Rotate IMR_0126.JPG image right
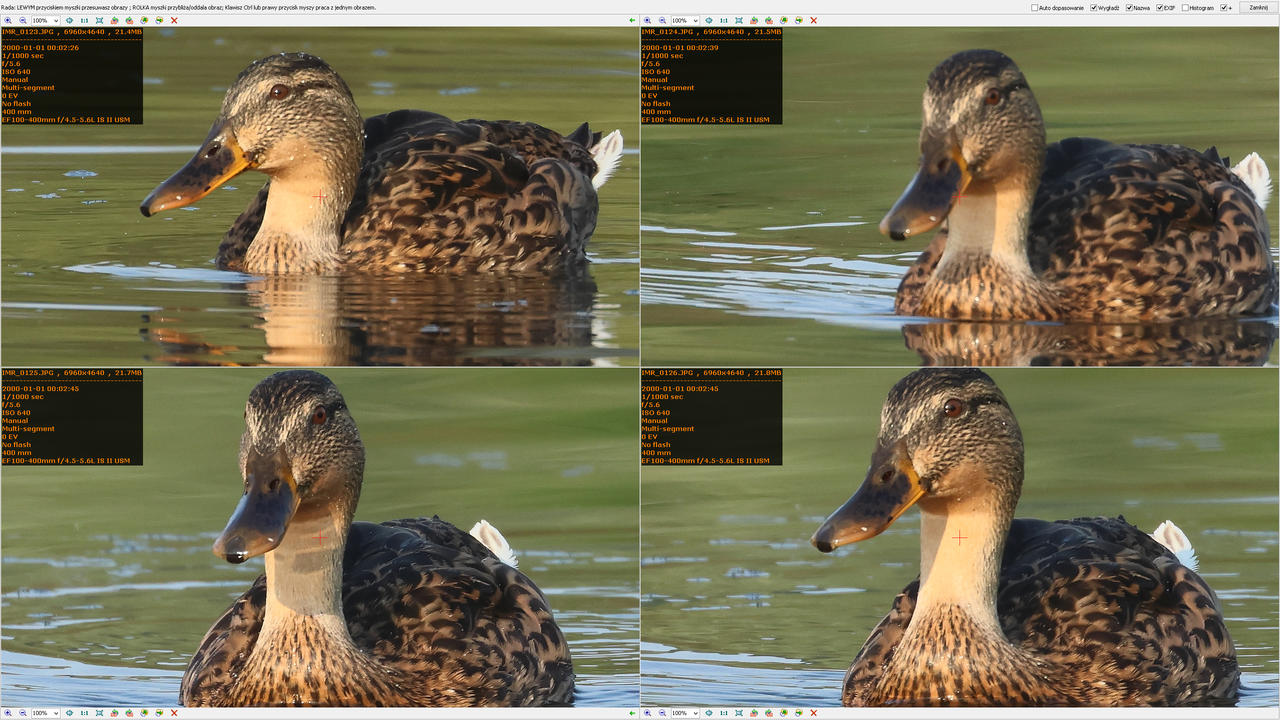This screenshot has height=720, width=1280. tap(769, 713)
